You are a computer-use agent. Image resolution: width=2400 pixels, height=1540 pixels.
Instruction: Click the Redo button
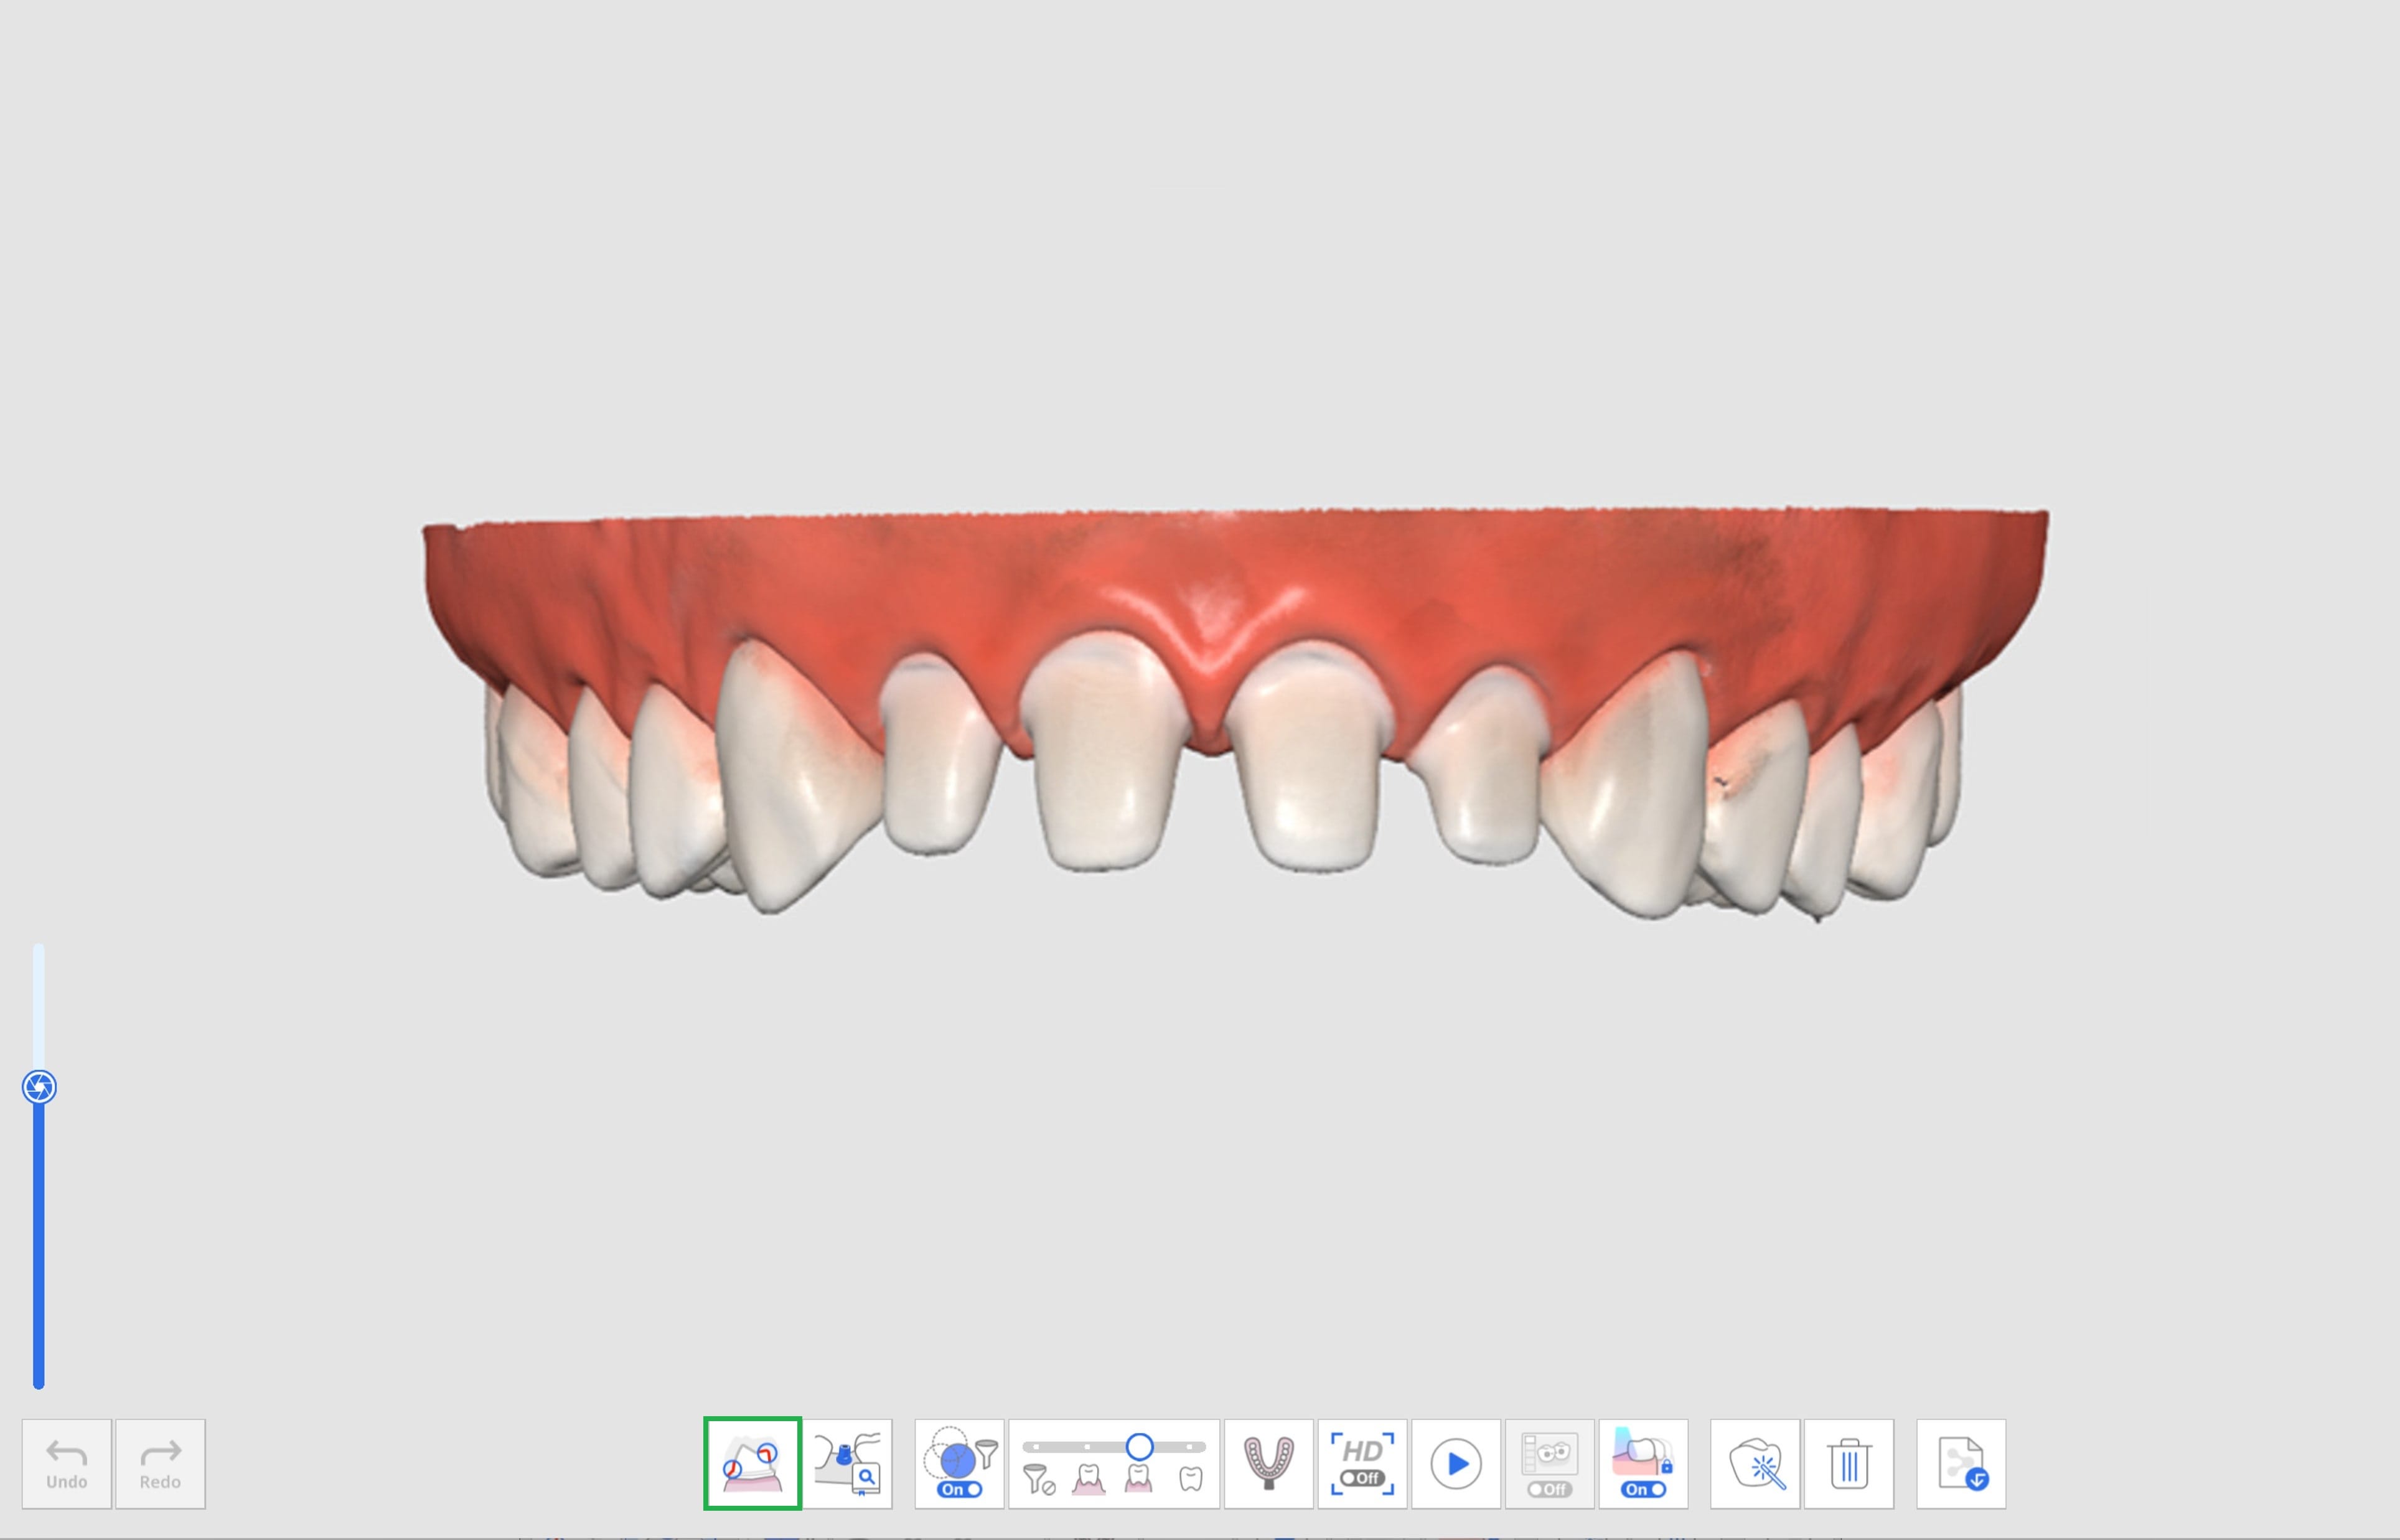pos(160,1463)
